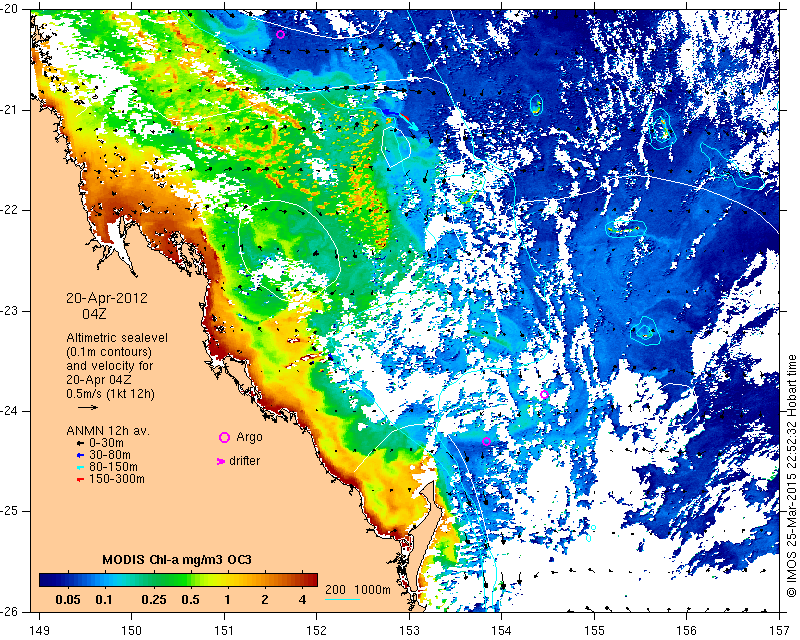The width and height of the screenshot is (800, 640).
Task: Click the '80-150m' depth label
Action: 113,467
